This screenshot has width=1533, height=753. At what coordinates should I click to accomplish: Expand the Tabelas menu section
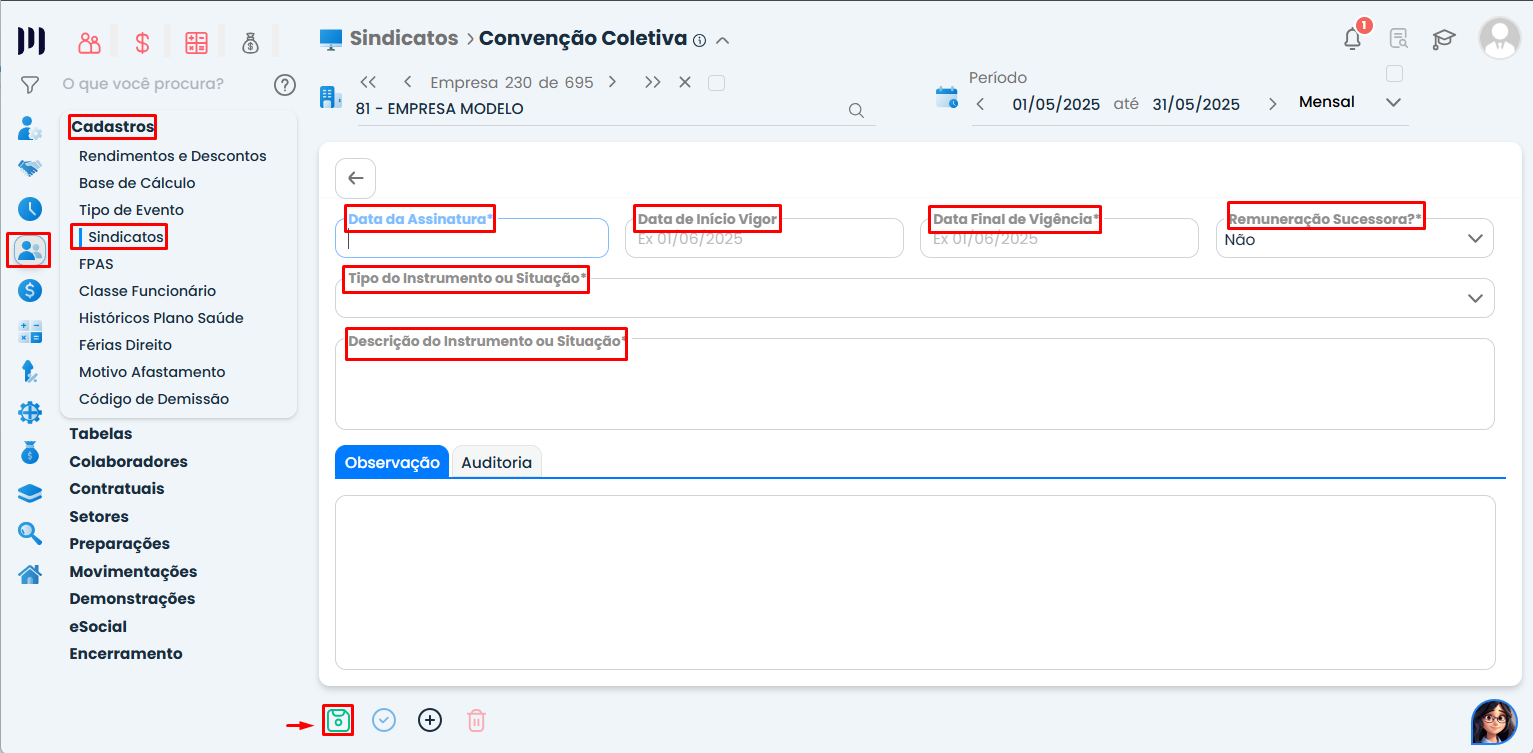point(101,434)
